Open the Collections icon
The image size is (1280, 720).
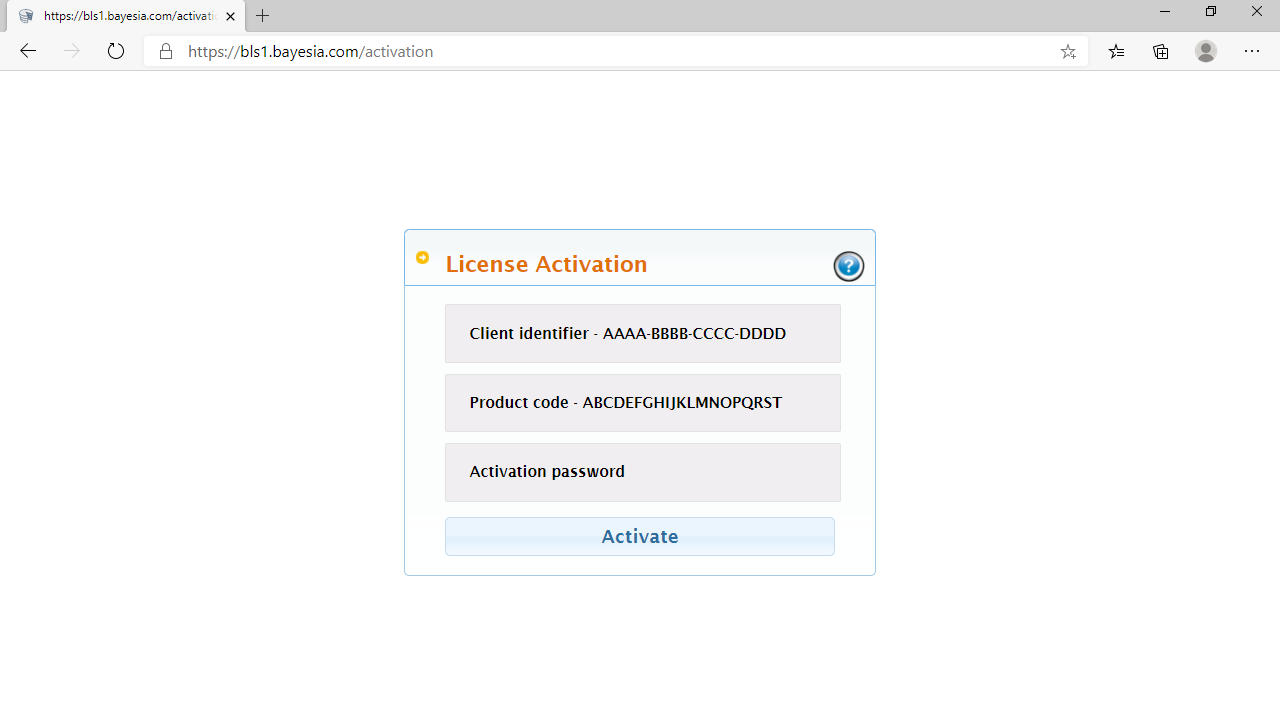tap(1160, 51)
